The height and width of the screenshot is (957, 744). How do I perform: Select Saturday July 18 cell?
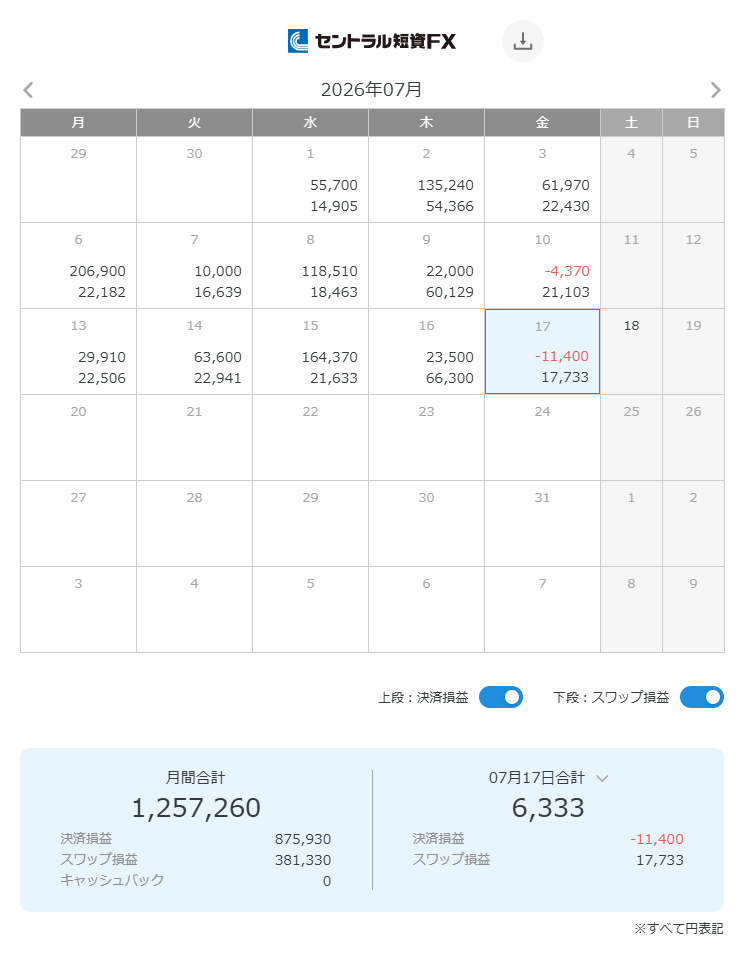pyautogui.click(x=631, y=352)
